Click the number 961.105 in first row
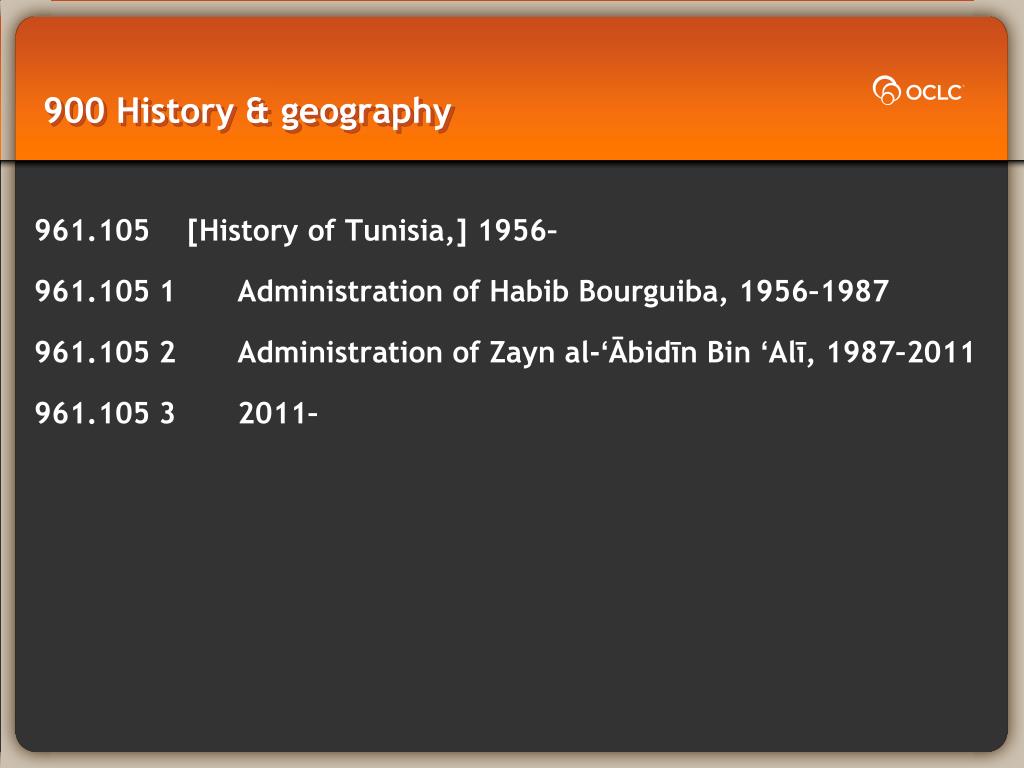This screenshot has width=1024, height=768. coord(92,231)
